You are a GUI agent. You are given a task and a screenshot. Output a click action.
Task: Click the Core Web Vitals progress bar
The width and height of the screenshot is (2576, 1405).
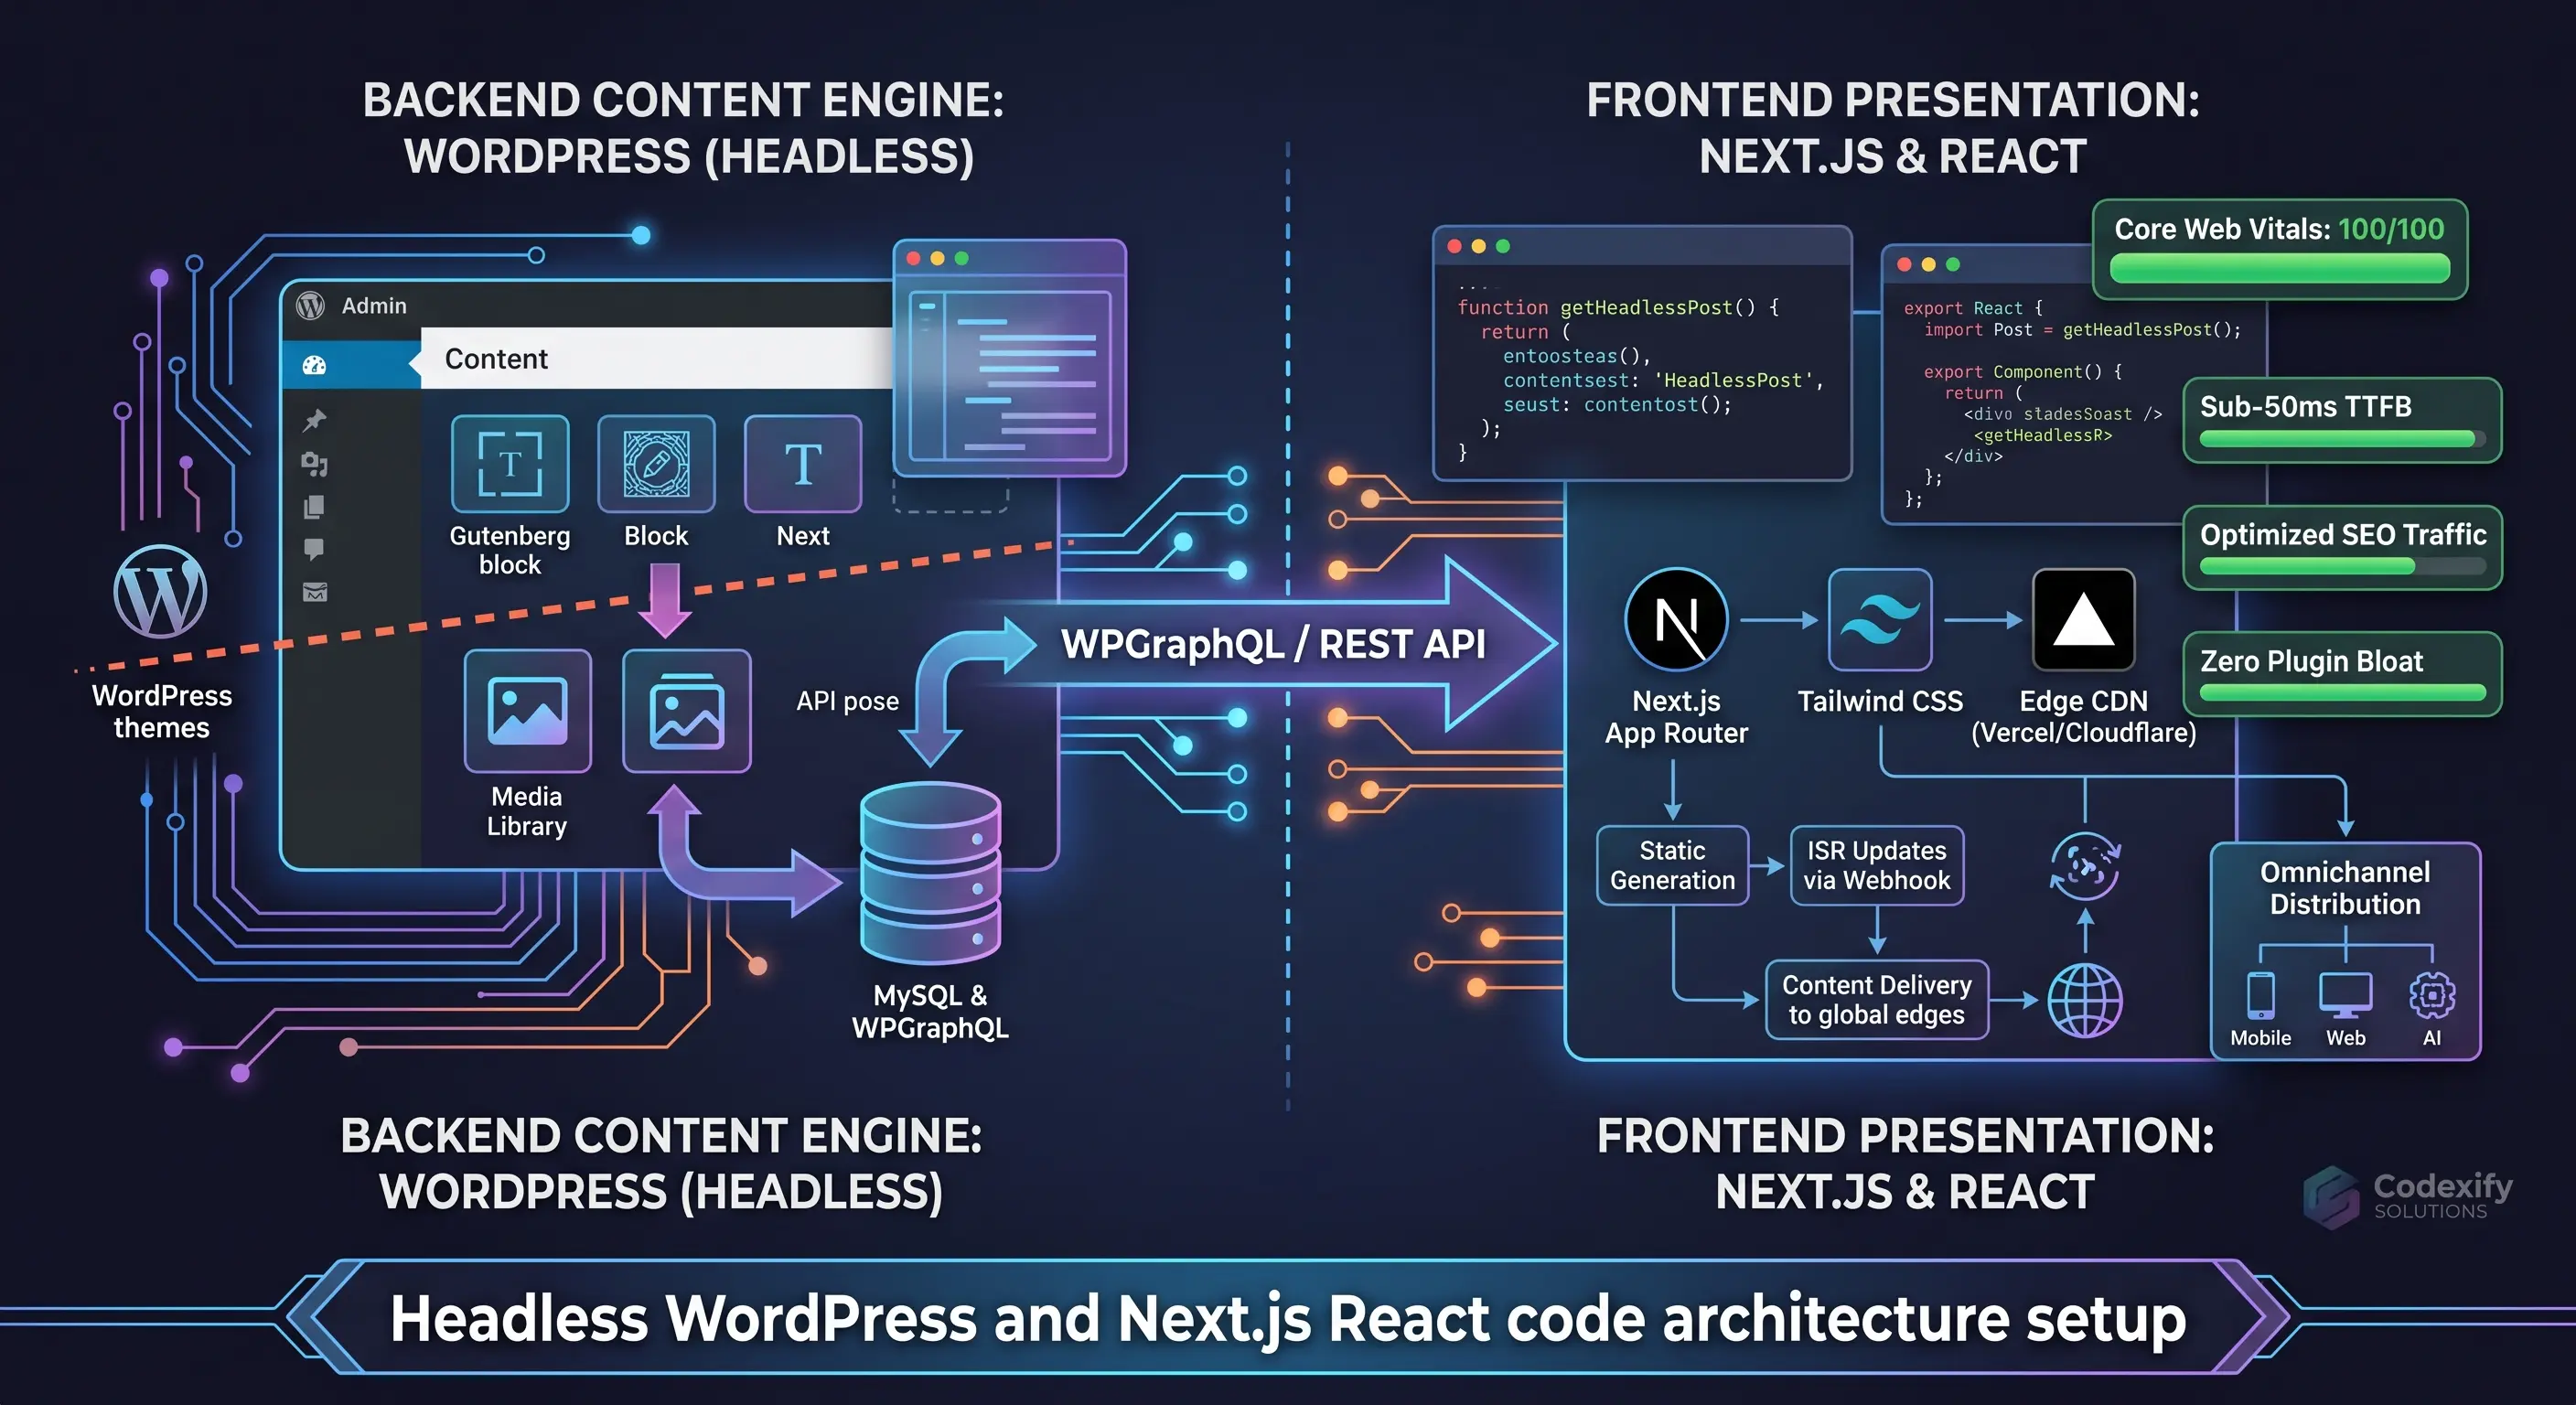[2280, 268]
